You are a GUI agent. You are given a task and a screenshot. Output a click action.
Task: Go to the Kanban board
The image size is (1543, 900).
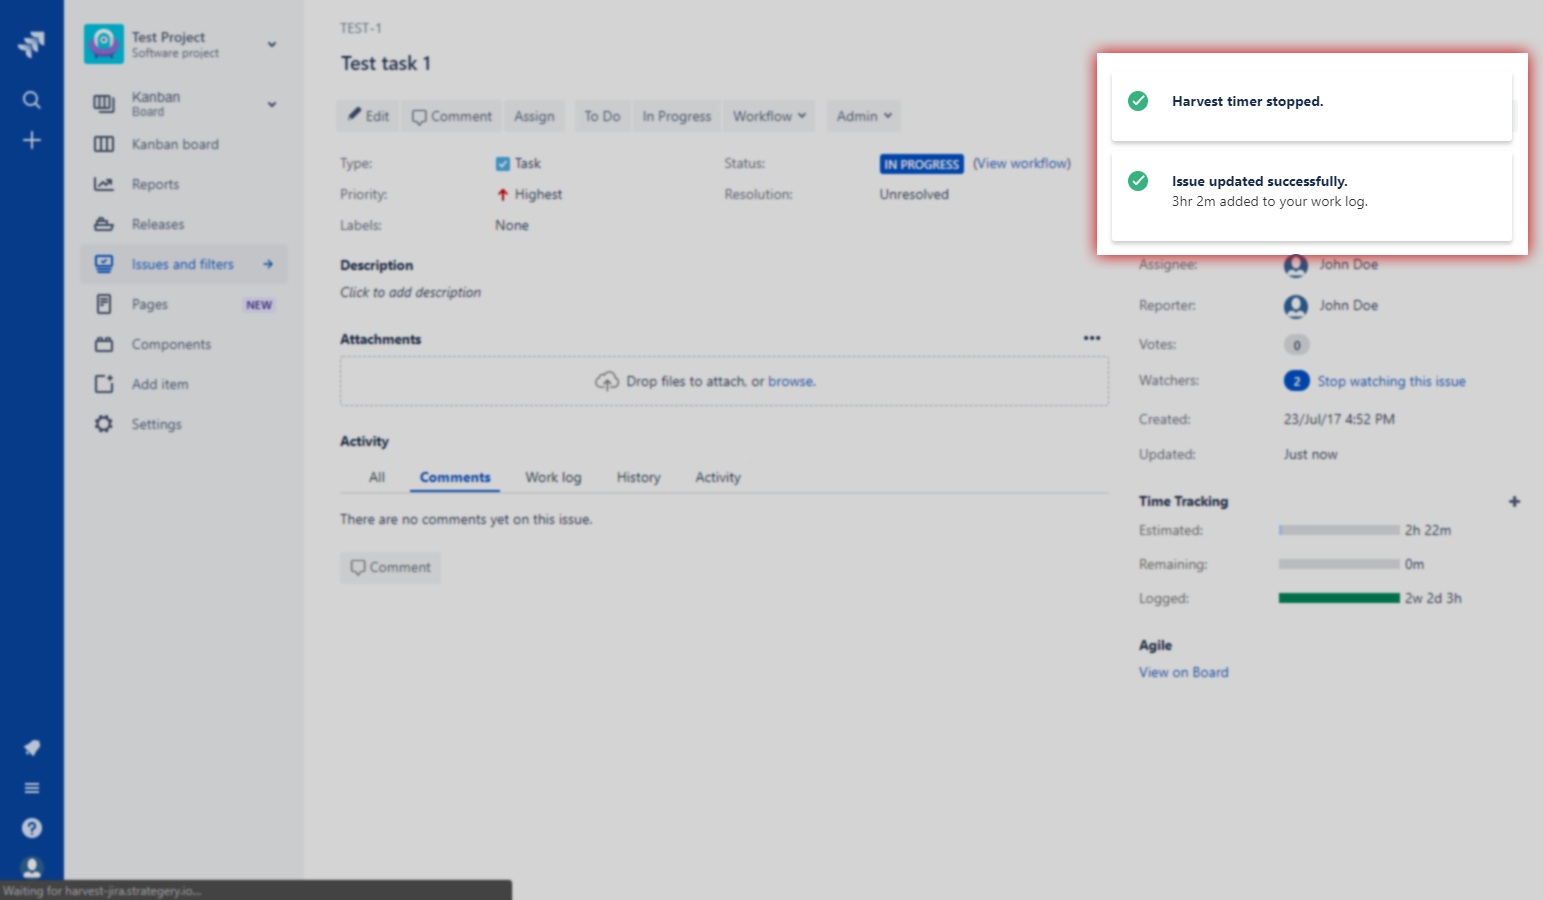175,144
